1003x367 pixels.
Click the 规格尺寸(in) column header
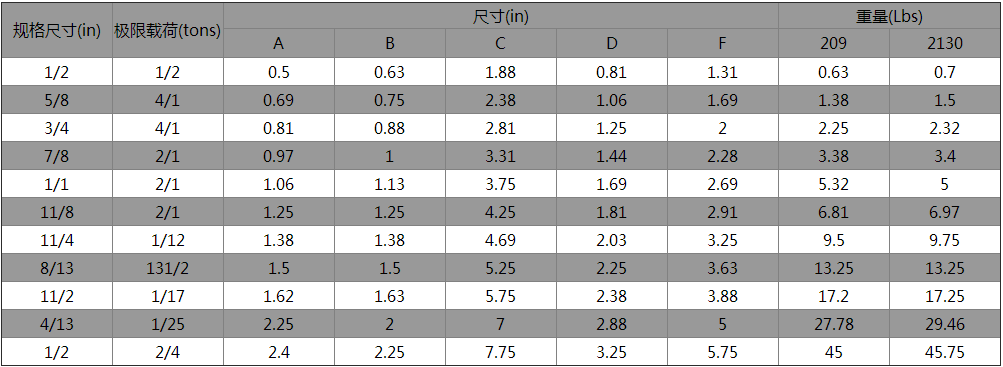(56, 30)
